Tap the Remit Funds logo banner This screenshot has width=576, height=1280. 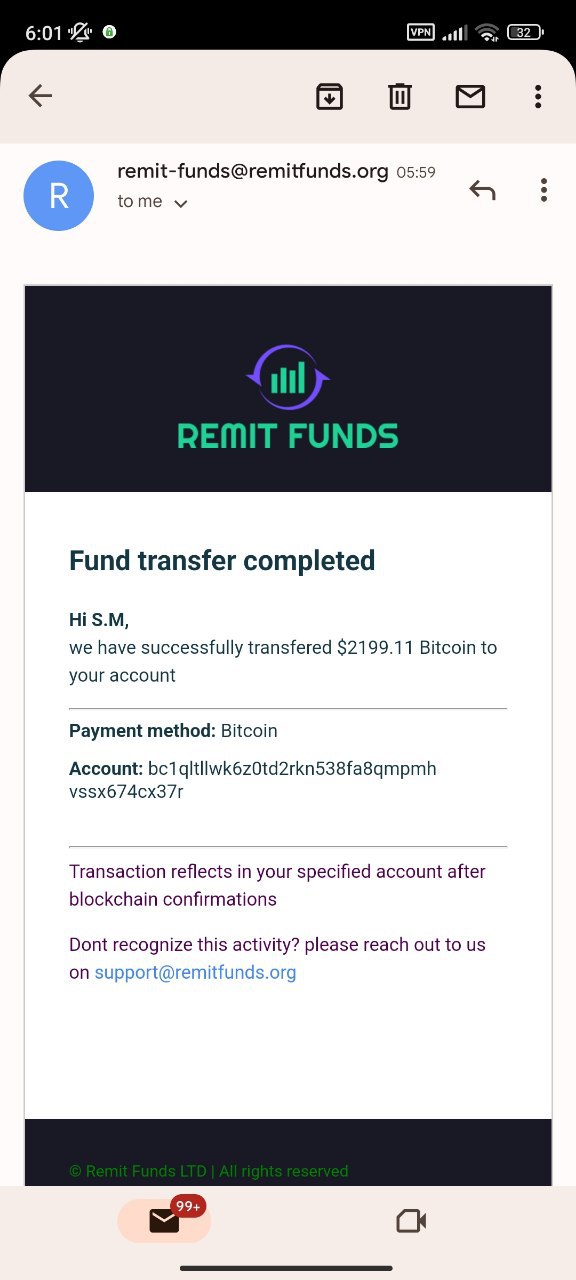pyautogui.click(x=288, y=389)
